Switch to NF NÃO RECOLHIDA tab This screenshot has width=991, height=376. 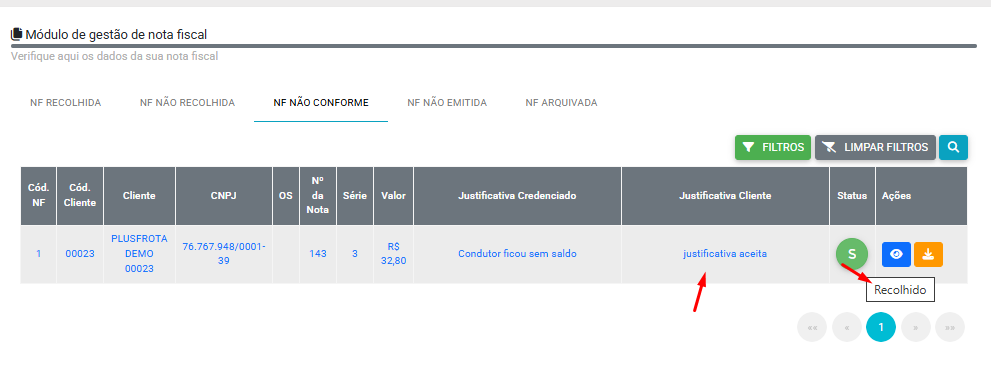187,102
